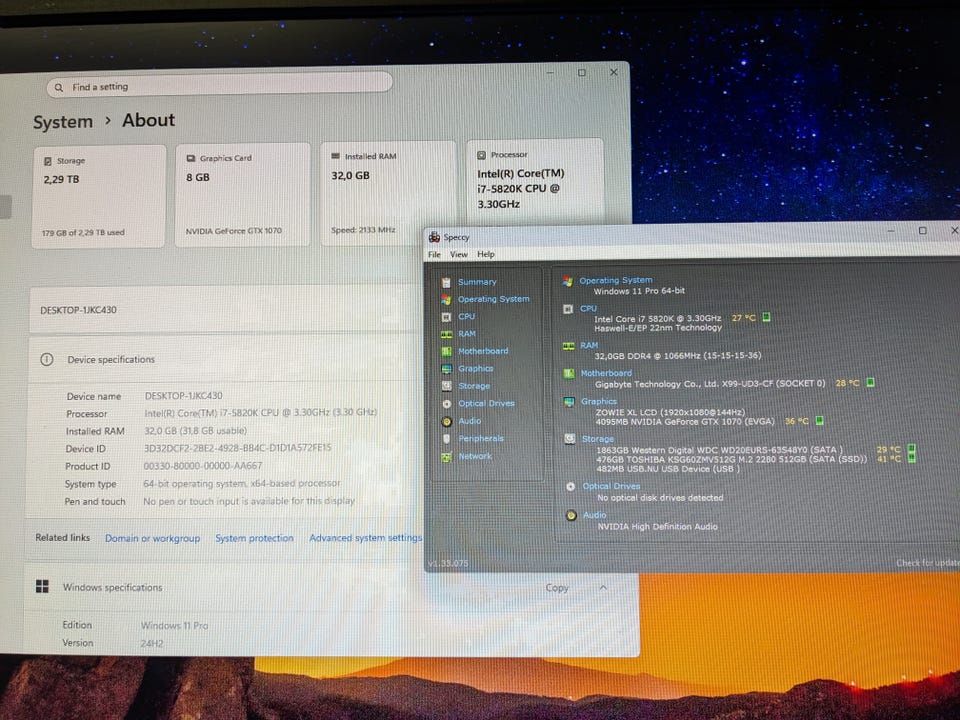Click the 32,0 GB (31,8 GB usable) value

[x=195, y=431]
